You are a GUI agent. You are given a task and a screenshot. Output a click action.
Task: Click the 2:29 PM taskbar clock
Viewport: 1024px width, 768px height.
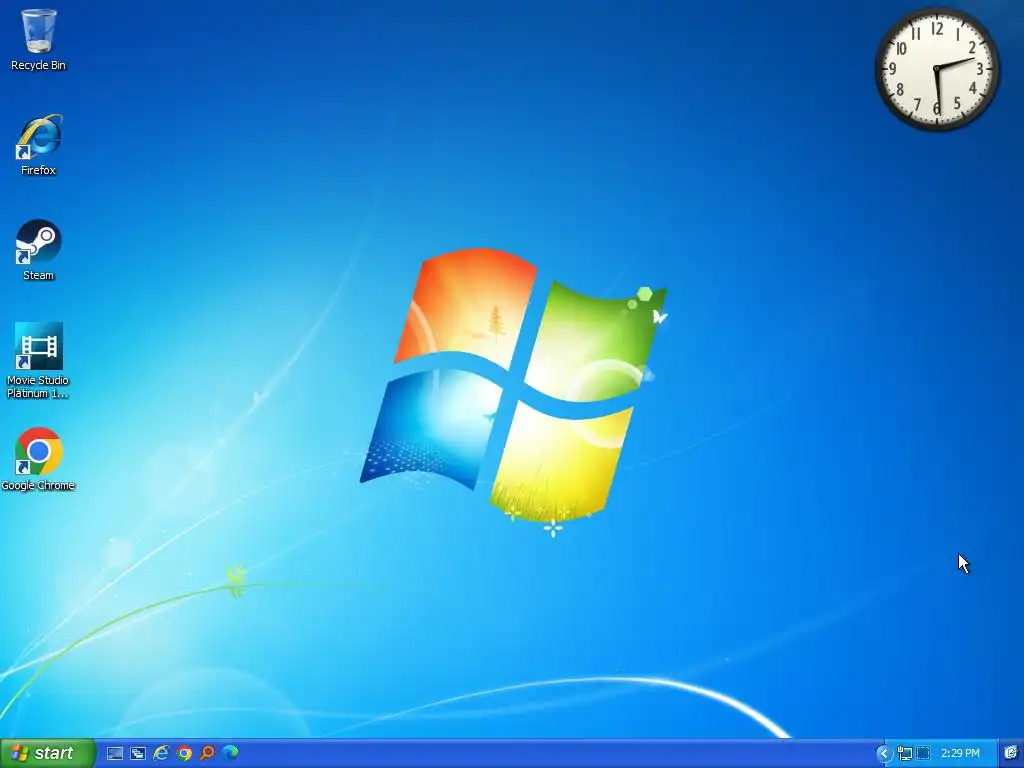960,754
